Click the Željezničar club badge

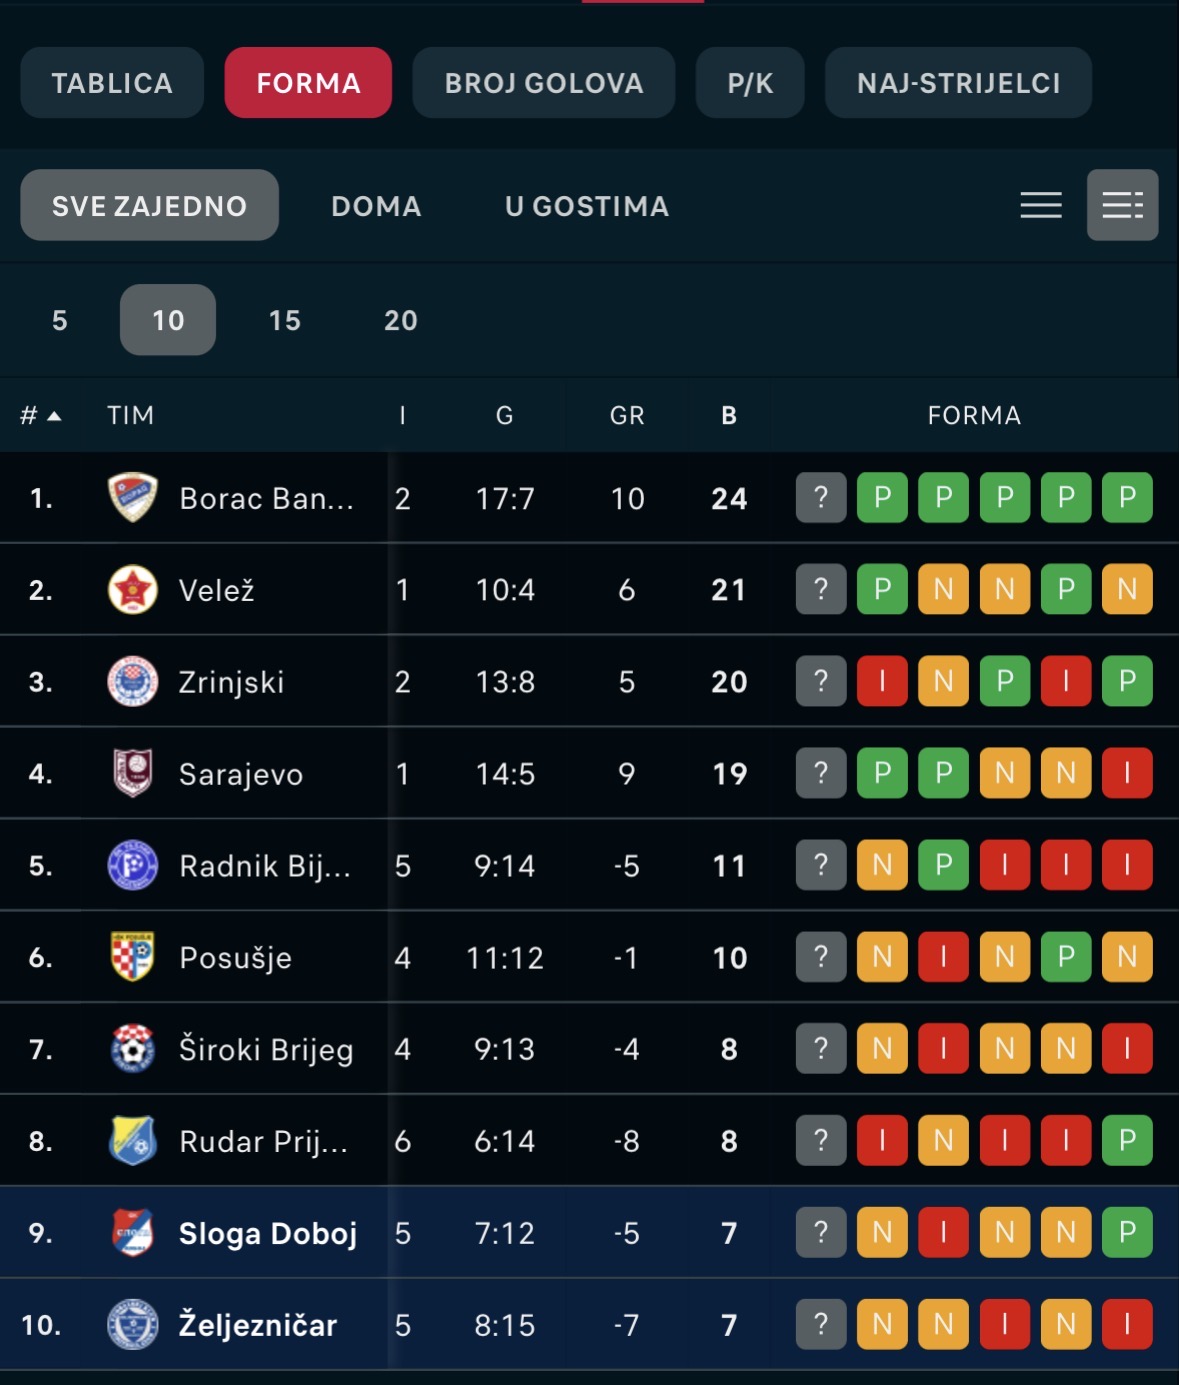(x=133, y=1326)
